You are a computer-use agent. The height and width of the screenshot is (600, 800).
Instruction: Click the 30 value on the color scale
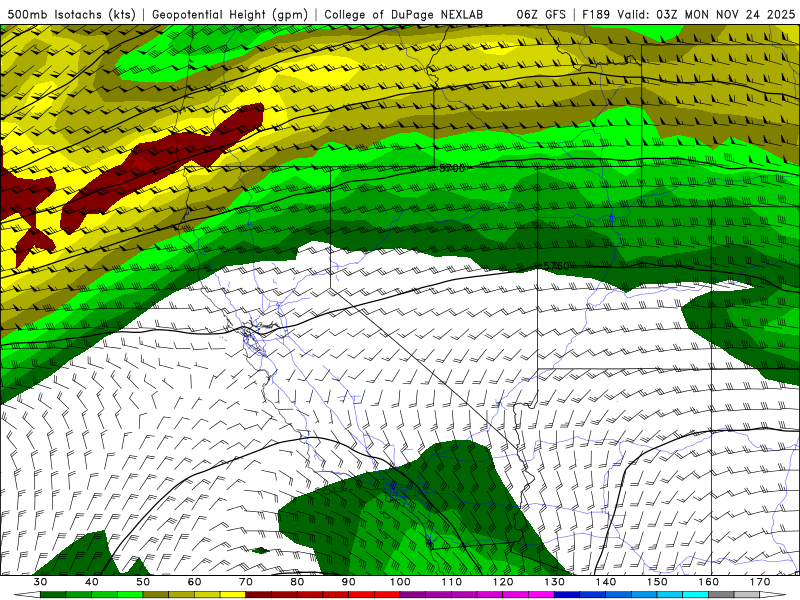click(x=40, y=582)
